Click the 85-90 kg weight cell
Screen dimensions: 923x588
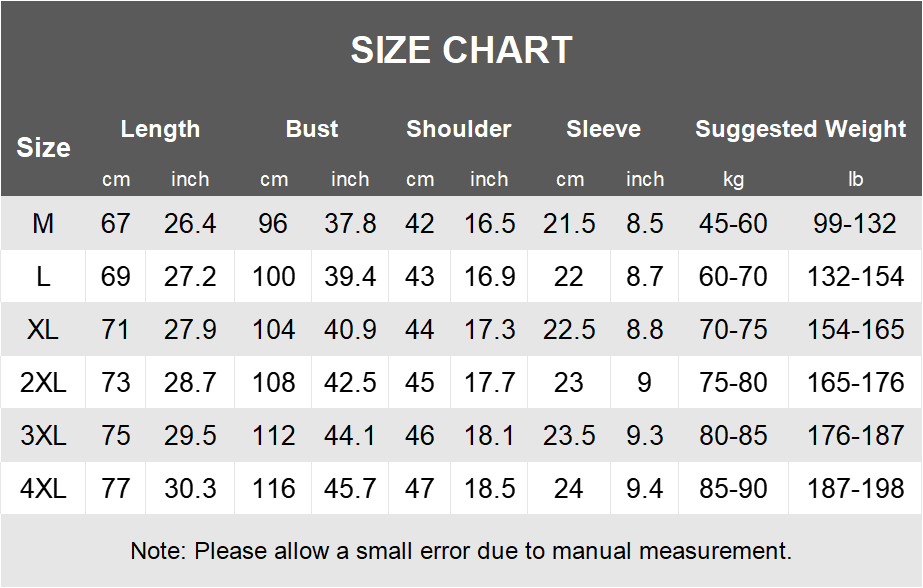tap(734, 489)
